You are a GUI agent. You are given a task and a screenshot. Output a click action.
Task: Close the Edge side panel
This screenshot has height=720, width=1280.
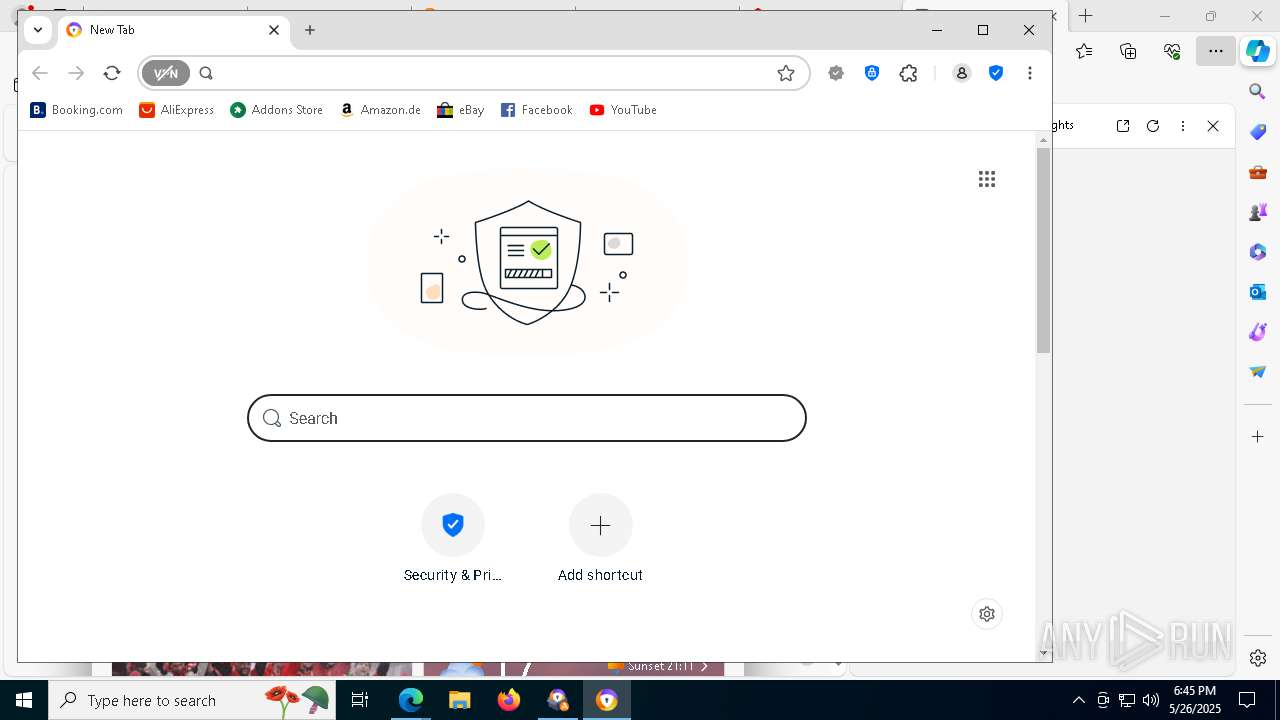(x=1213, y=126)
